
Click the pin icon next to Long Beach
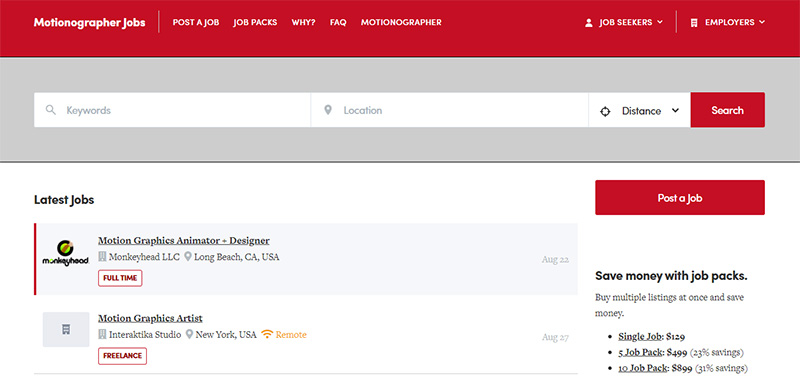pos(188,257)
